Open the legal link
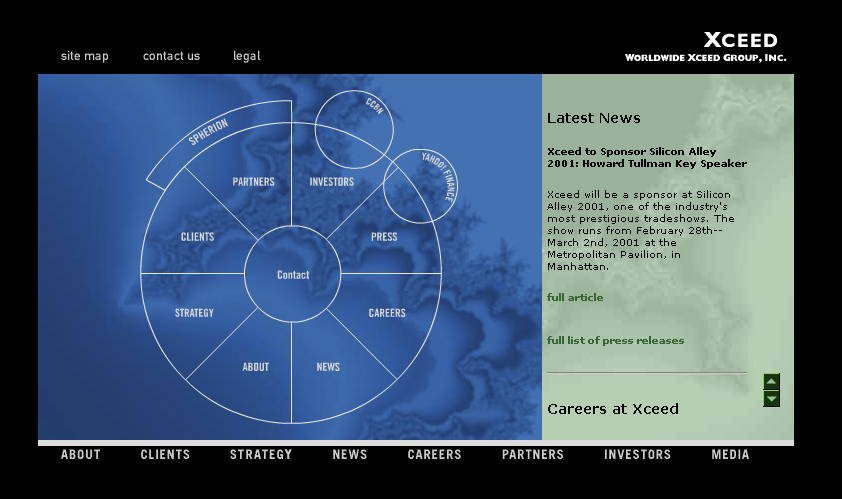Screen dimensions: 842x499 [246, 56]
